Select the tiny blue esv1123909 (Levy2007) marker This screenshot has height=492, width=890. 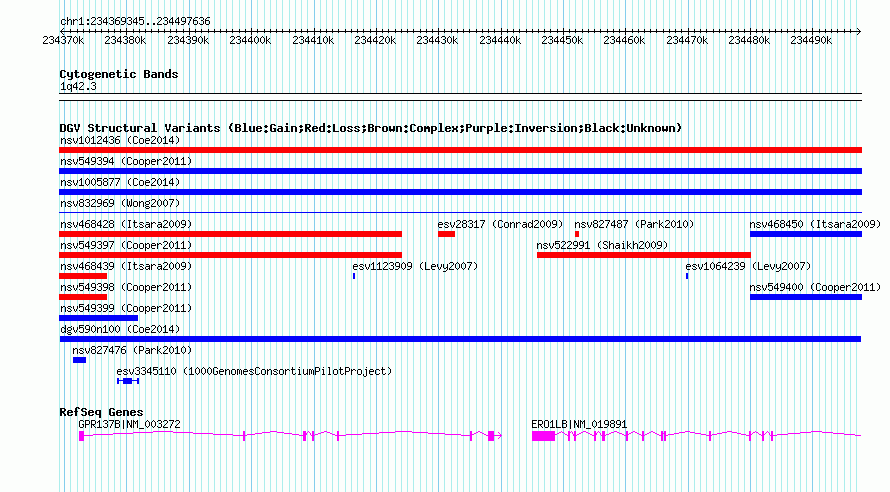coord(354,276)
